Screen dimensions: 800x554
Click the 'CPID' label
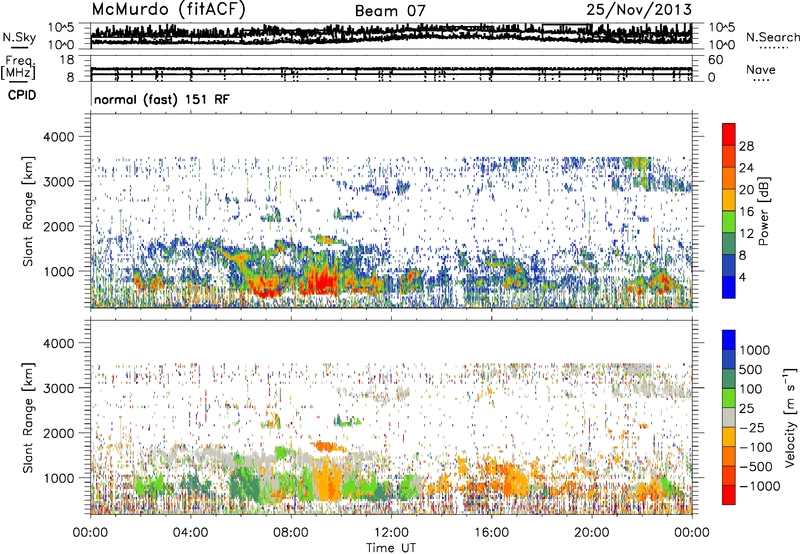click(22, 95)
